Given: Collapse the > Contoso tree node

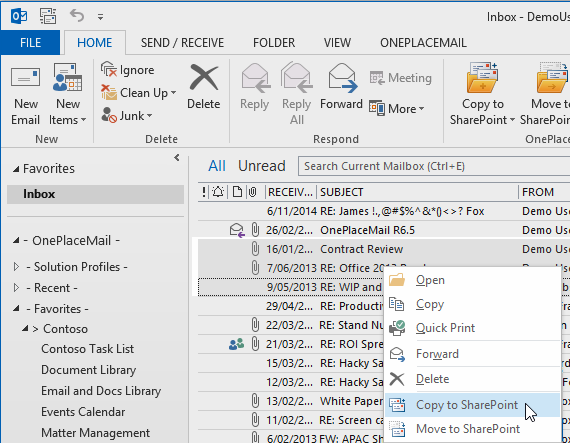Looking at the screenshot, I should [25, 329].
